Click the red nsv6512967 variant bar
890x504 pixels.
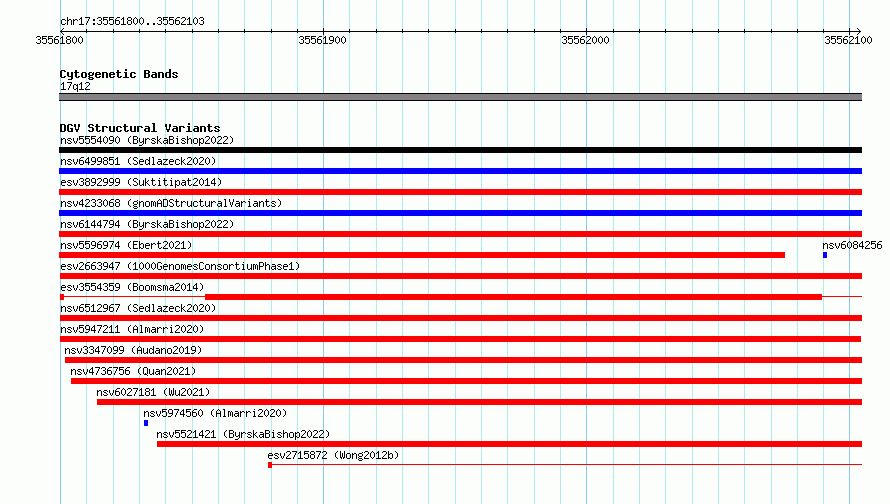pyautogui.click(x=460, y=318)
